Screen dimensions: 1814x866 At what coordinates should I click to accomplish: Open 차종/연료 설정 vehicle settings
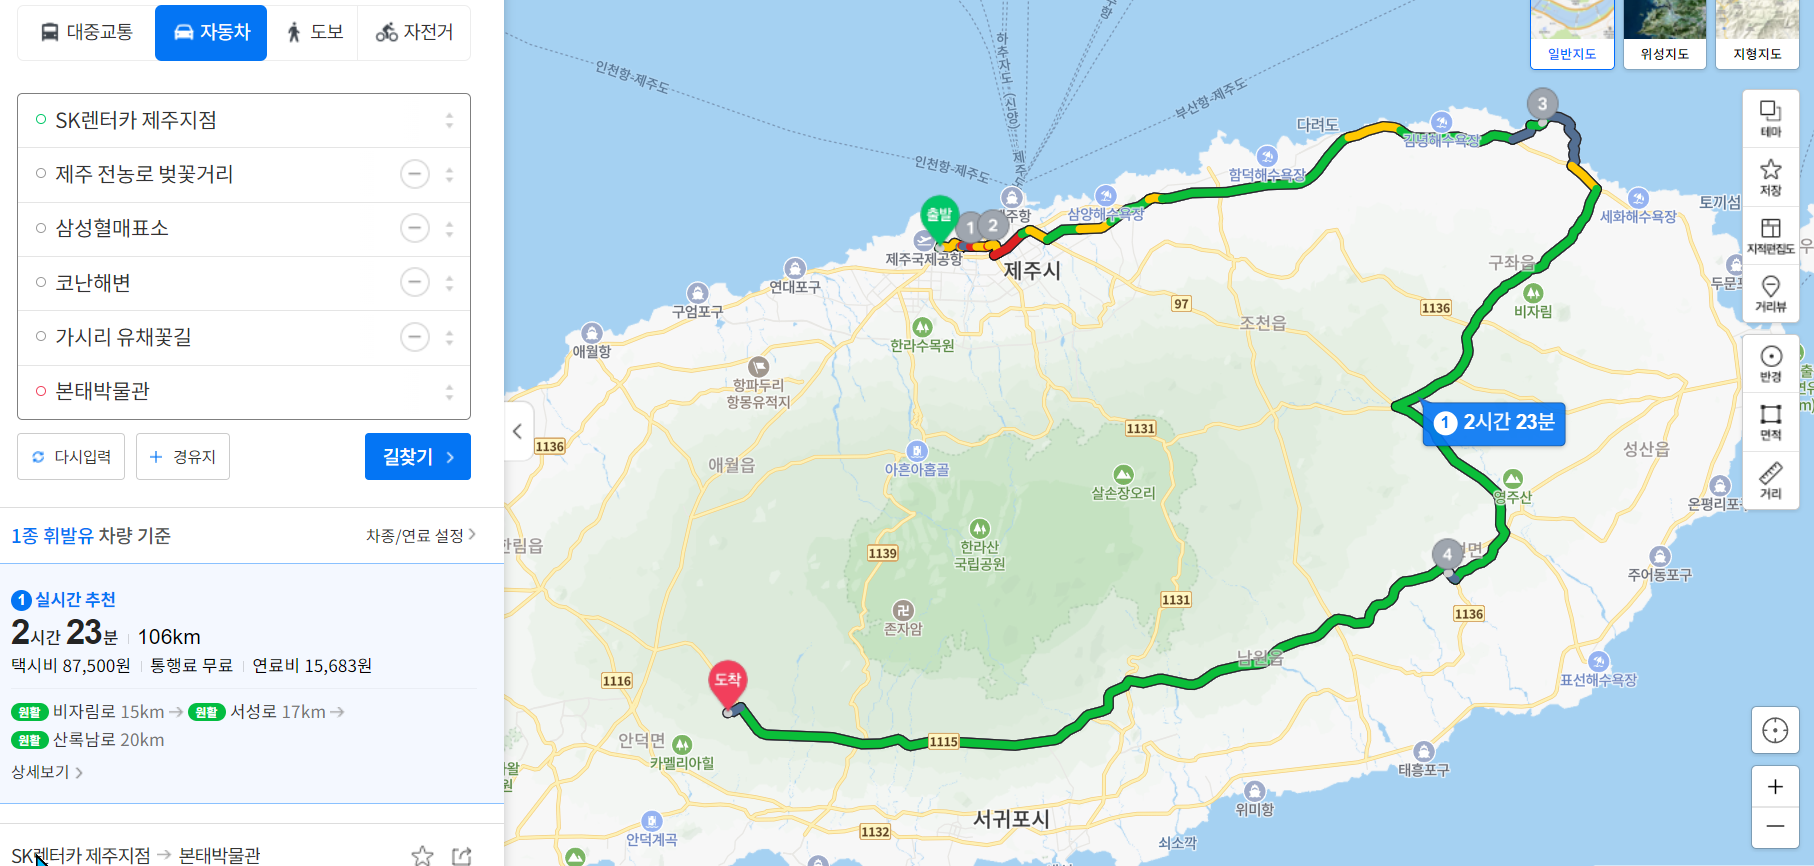[421, 535]
